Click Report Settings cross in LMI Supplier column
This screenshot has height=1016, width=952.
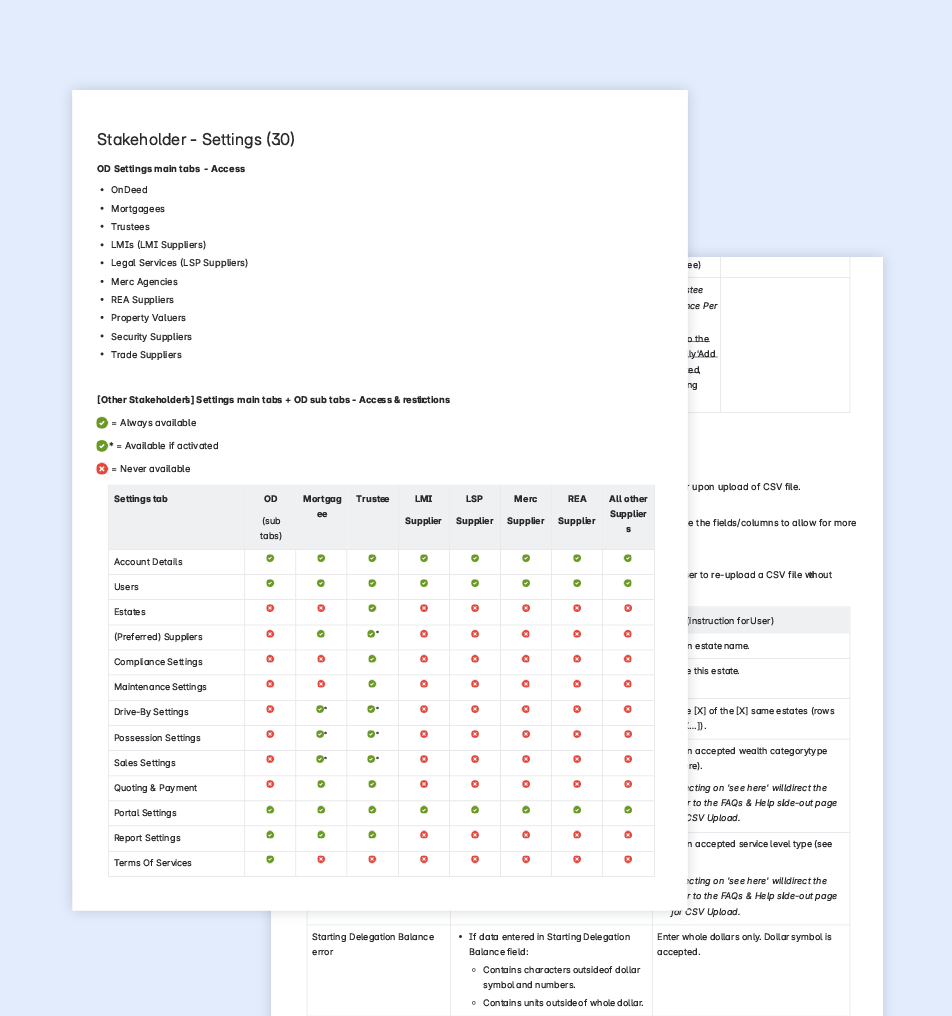(x=424, y=835)
